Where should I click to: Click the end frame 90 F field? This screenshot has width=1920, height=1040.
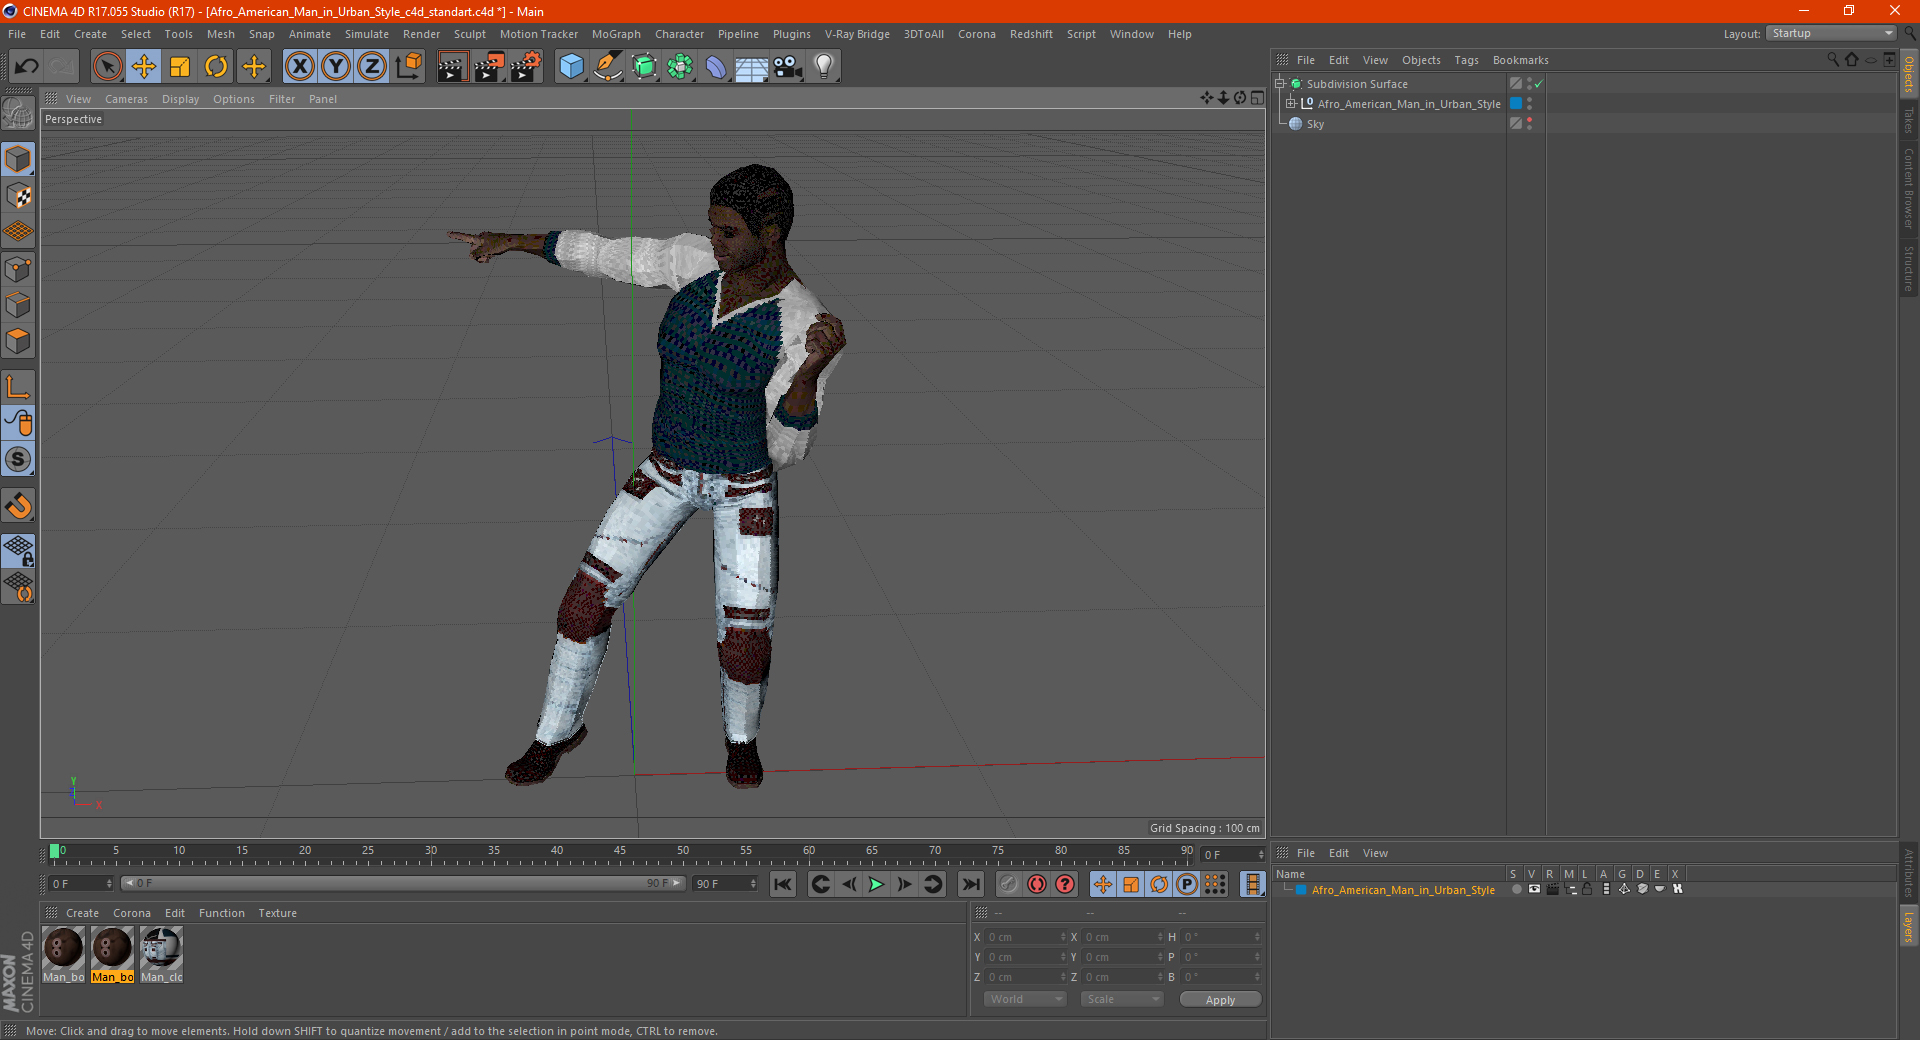[725, 884]
